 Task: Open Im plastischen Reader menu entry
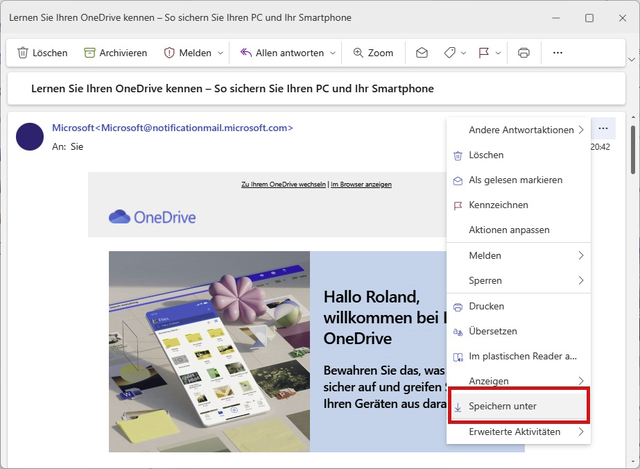pos(519,356)
